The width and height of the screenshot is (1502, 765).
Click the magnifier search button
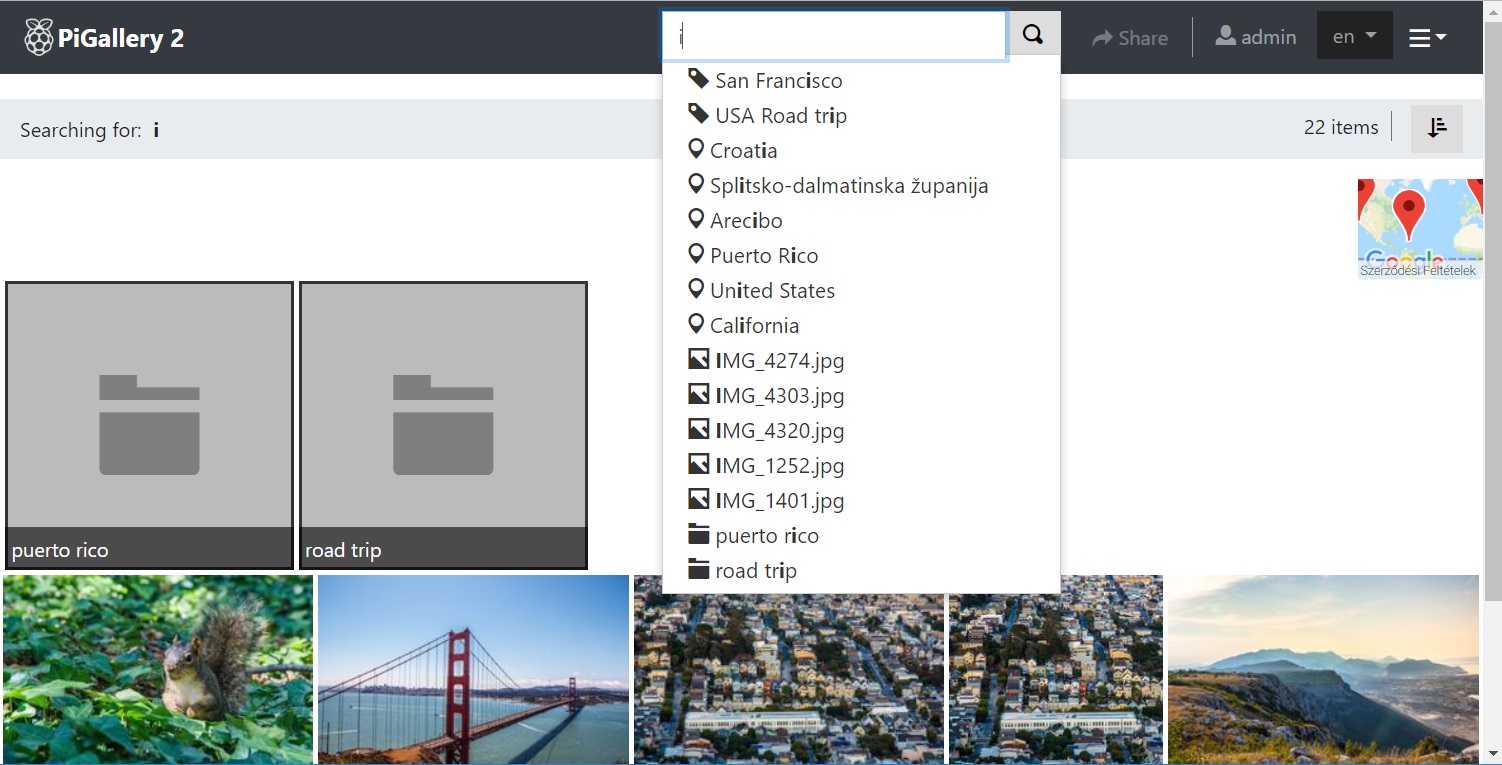(x=1034, y=36)
